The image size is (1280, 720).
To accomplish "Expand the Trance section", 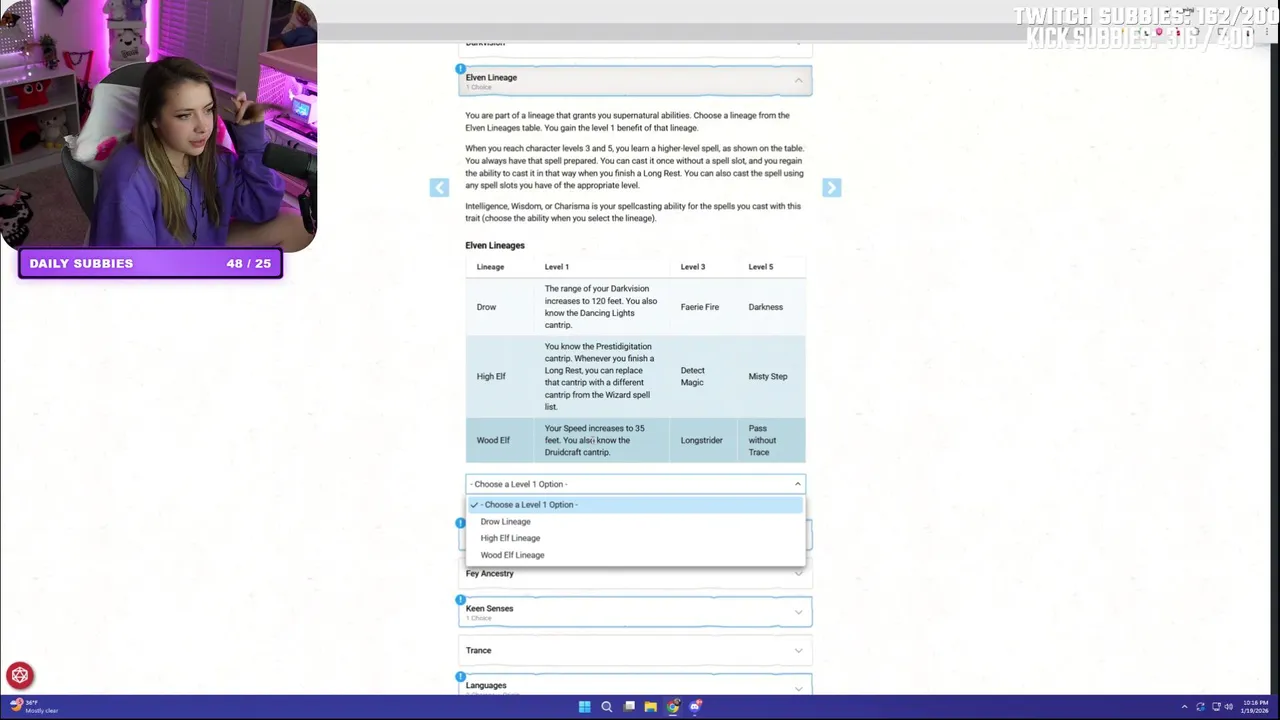I will click(636, 650).
